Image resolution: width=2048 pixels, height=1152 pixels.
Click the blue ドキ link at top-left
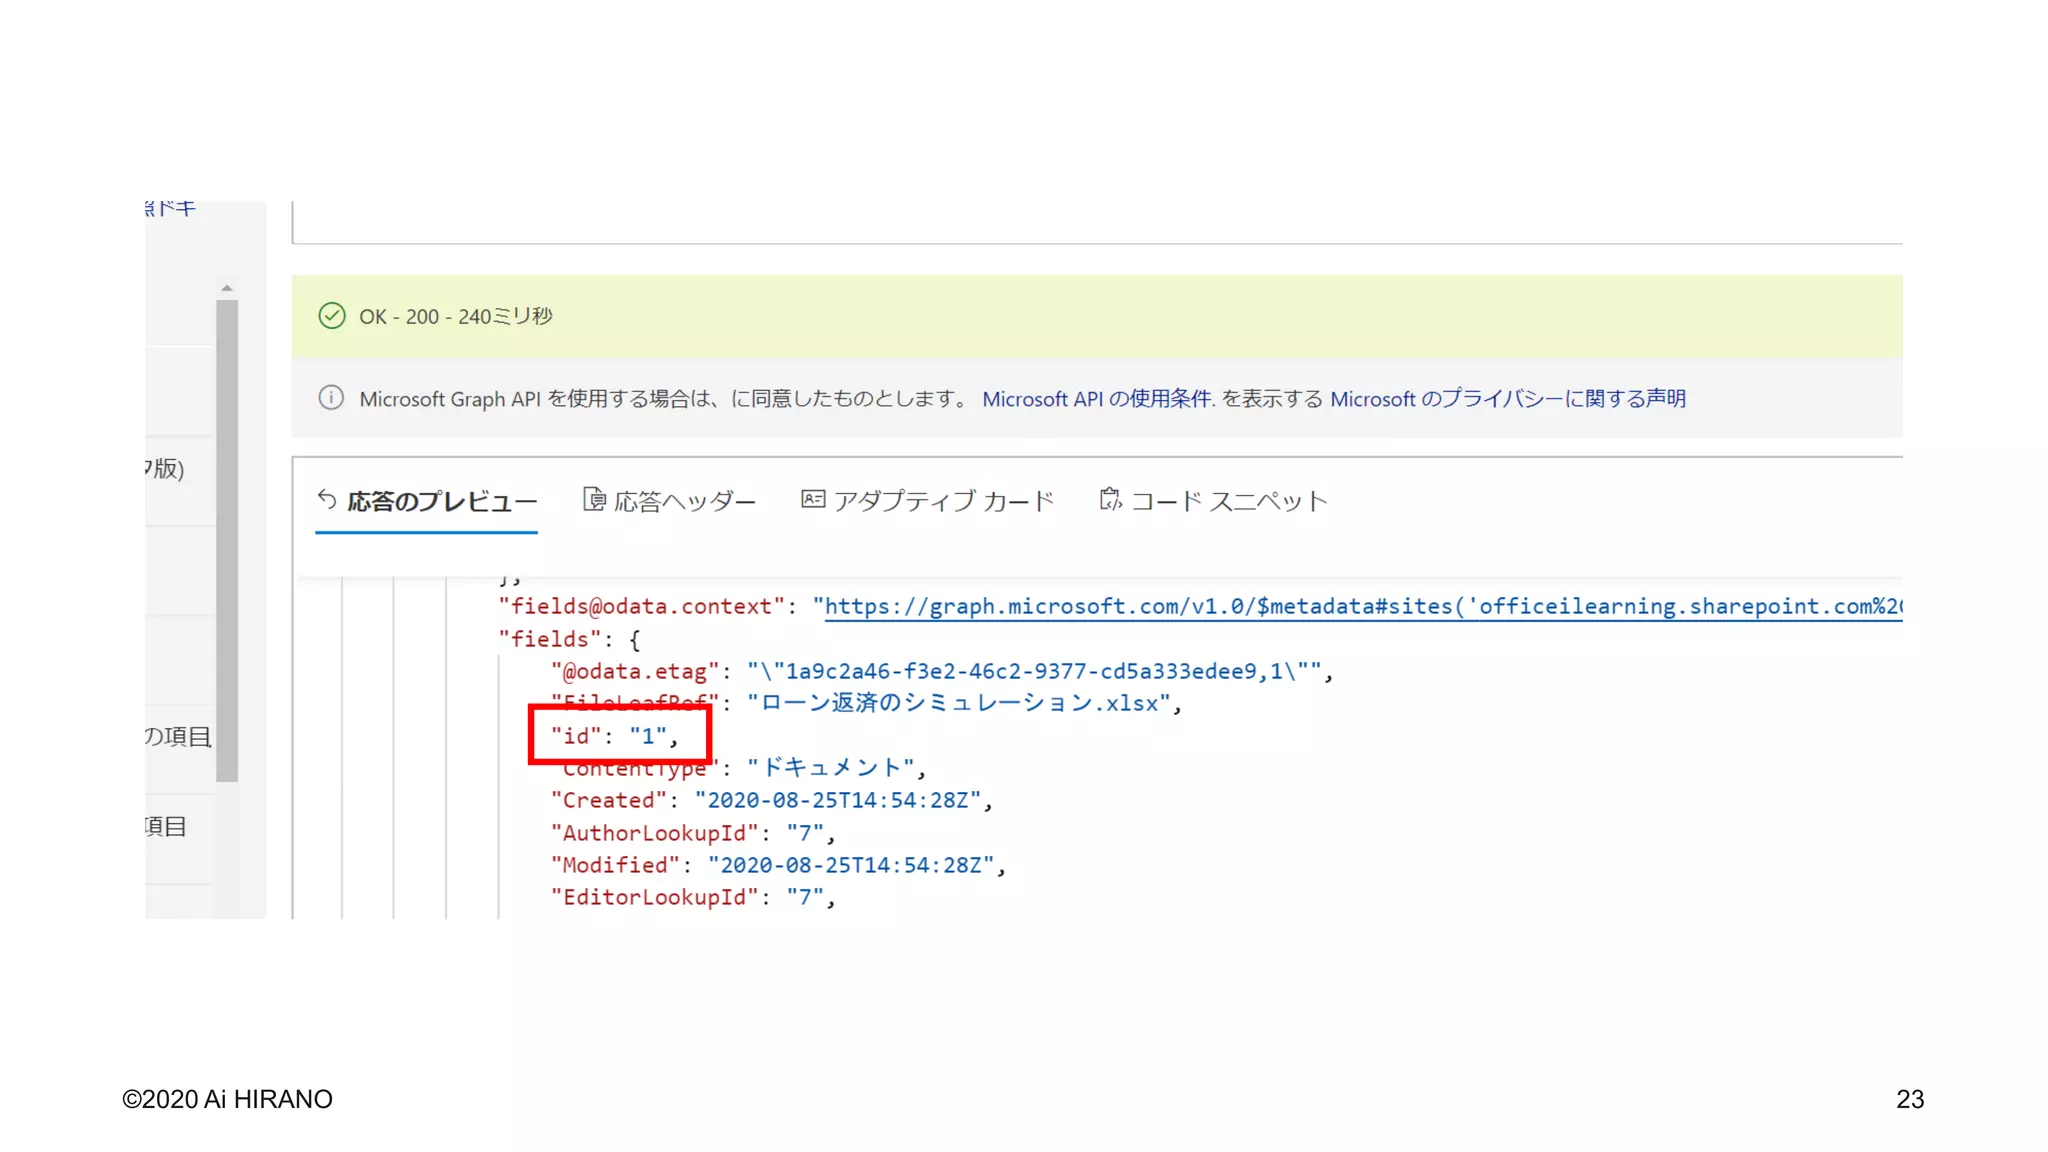point(172,209)
